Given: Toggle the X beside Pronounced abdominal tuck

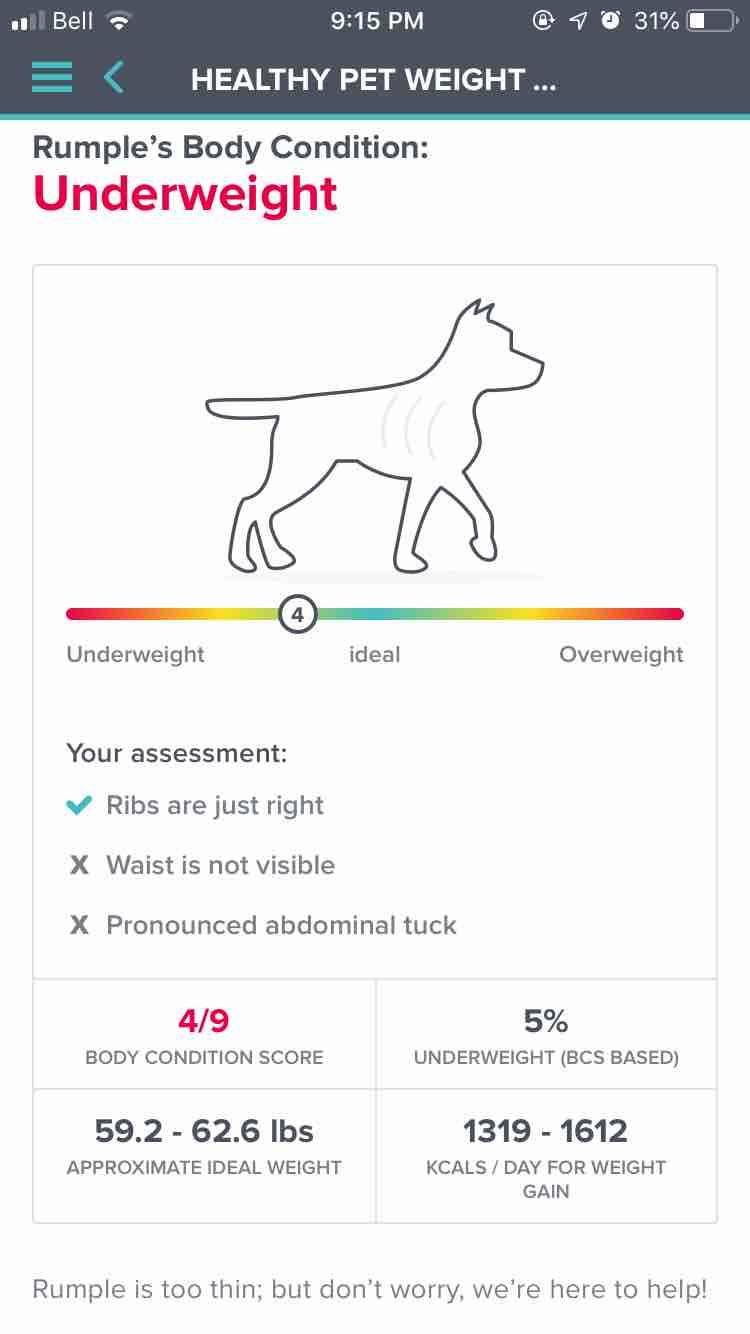Looking at the screenshot, I should coord(79,924).
